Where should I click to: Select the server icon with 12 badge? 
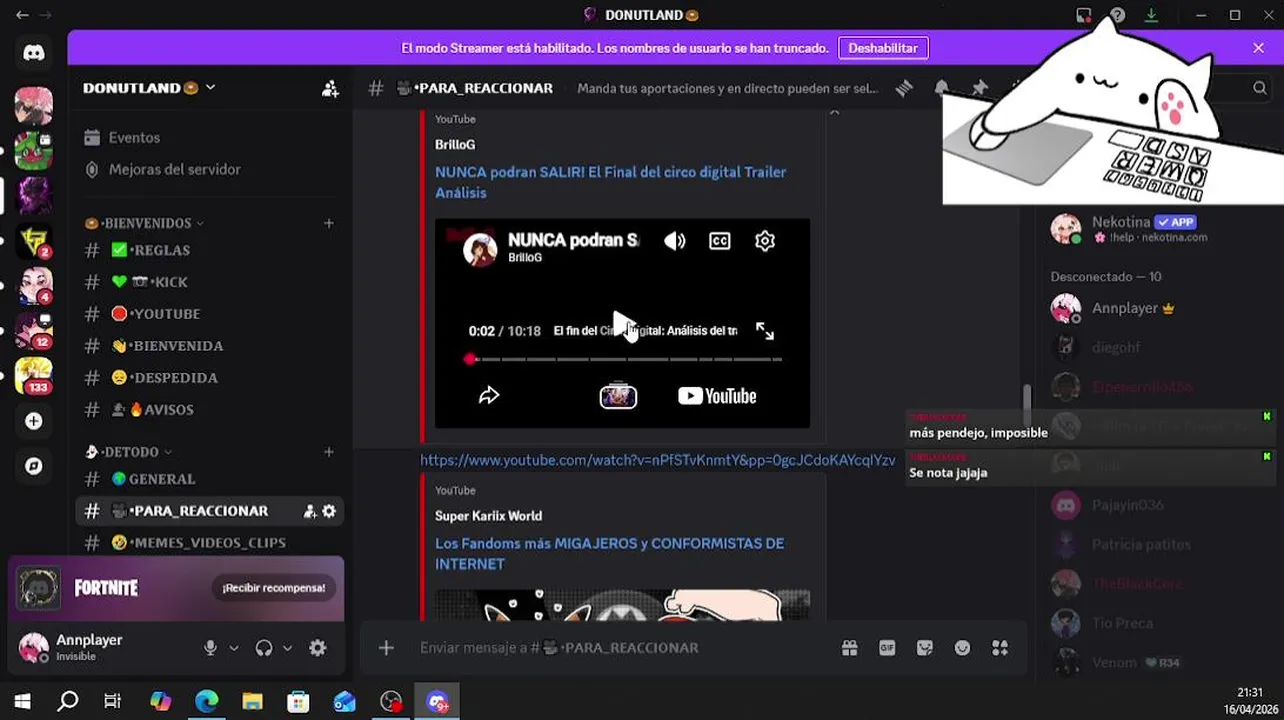click(34, 330)
